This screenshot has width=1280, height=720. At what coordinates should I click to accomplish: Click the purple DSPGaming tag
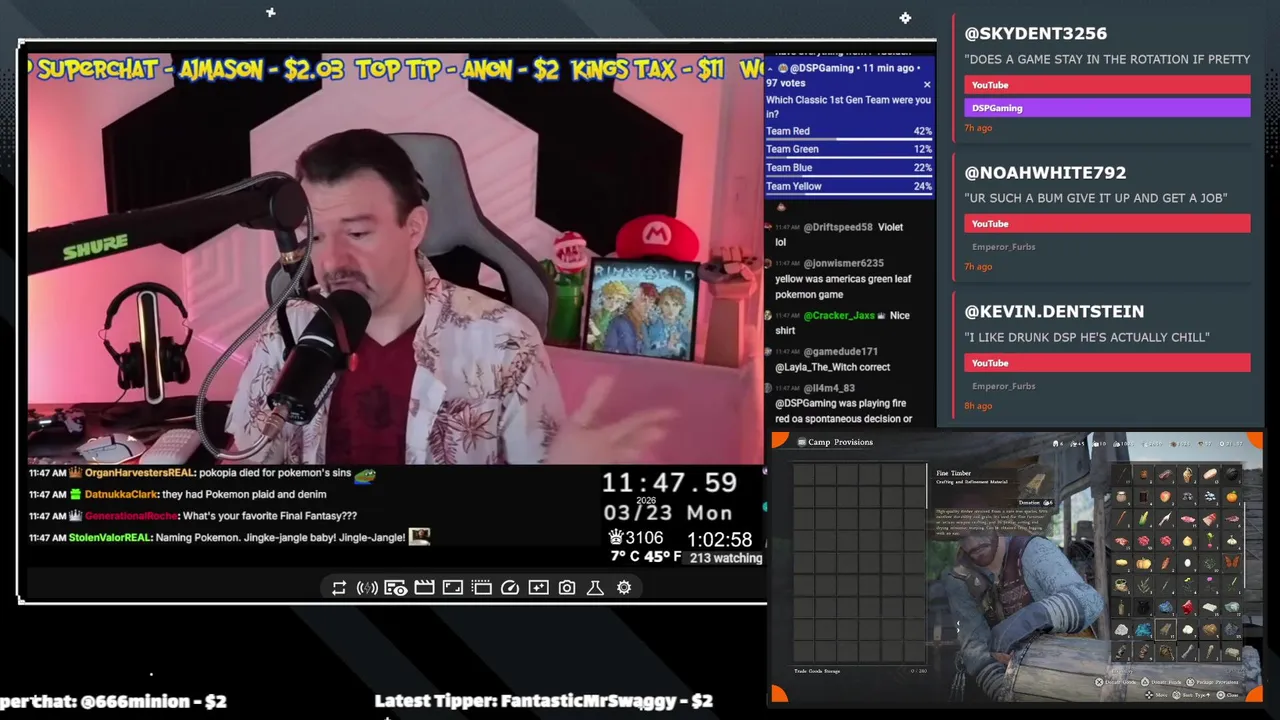coord(1107,108)
